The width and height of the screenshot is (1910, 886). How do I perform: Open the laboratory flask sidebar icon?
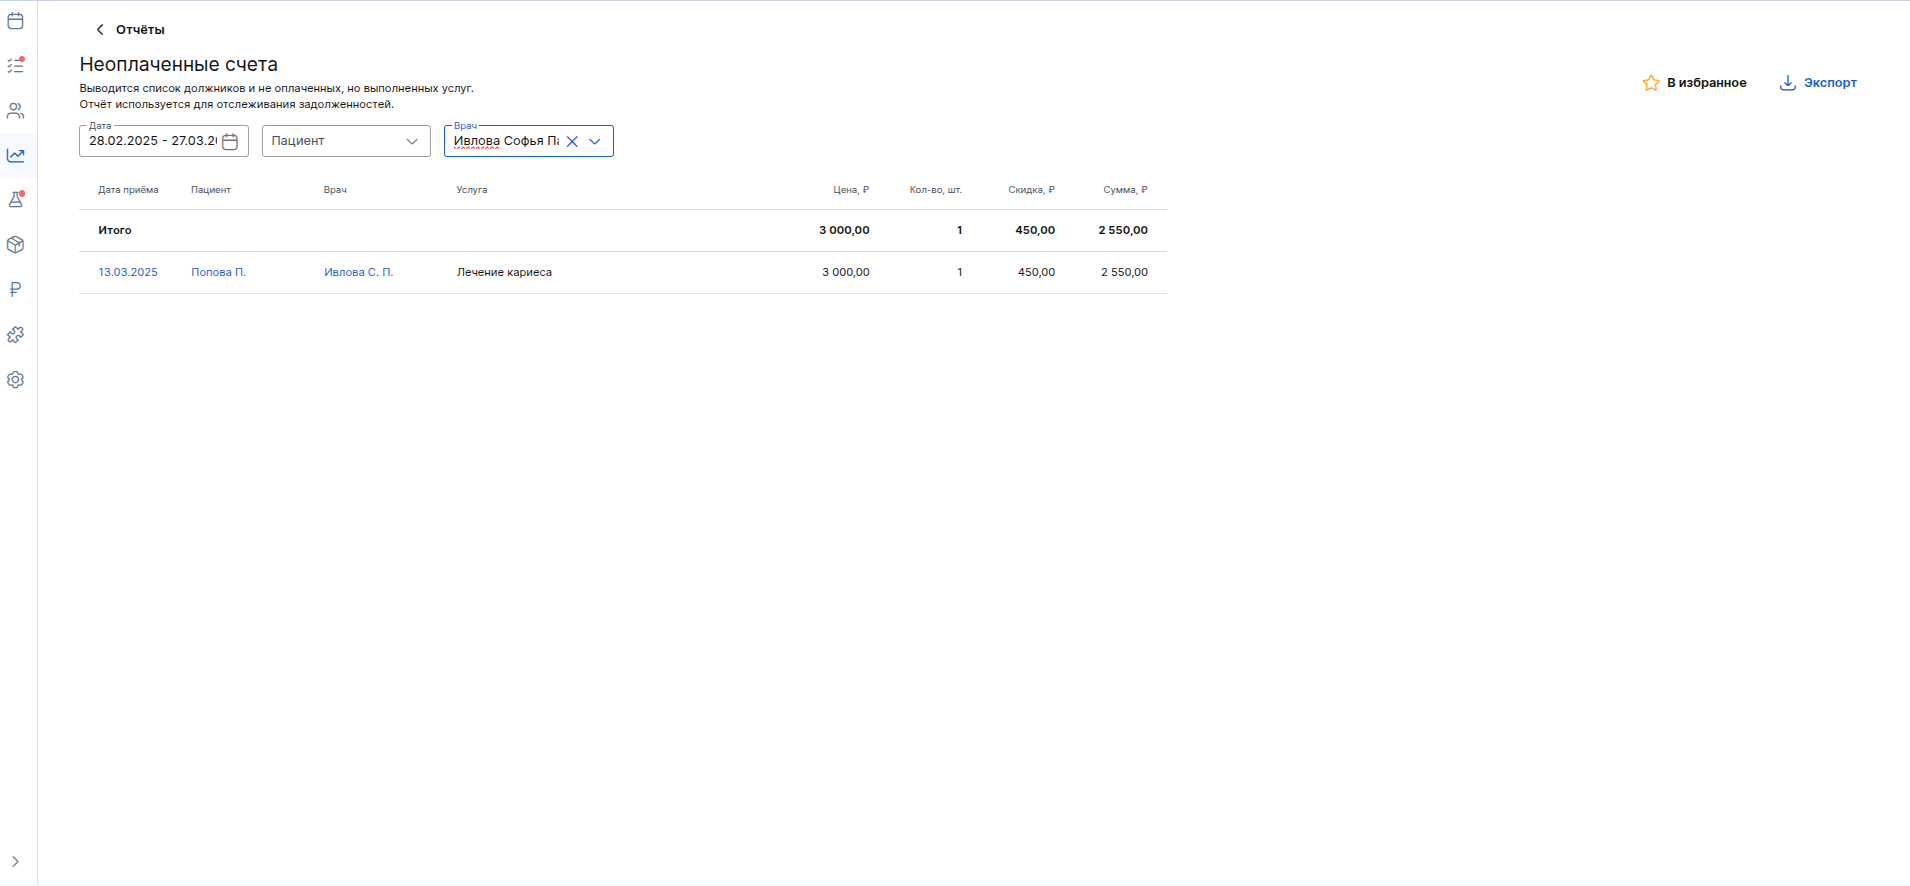pos(16,200)
